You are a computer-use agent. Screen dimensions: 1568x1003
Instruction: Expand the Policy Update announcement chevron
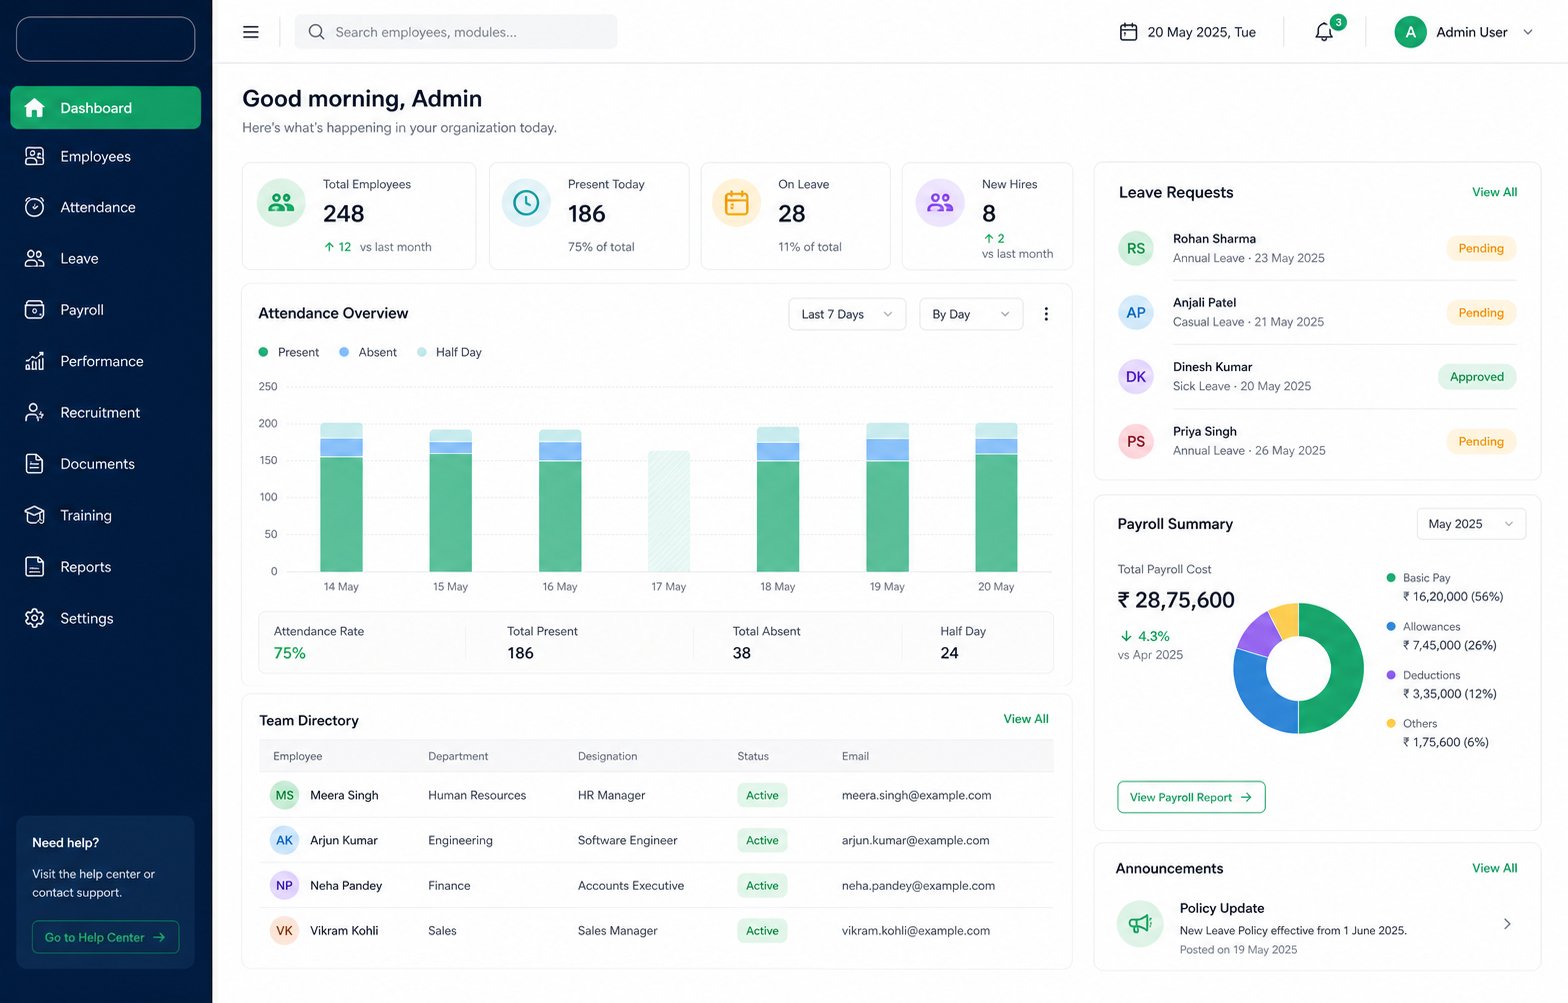pos(1507,924)
